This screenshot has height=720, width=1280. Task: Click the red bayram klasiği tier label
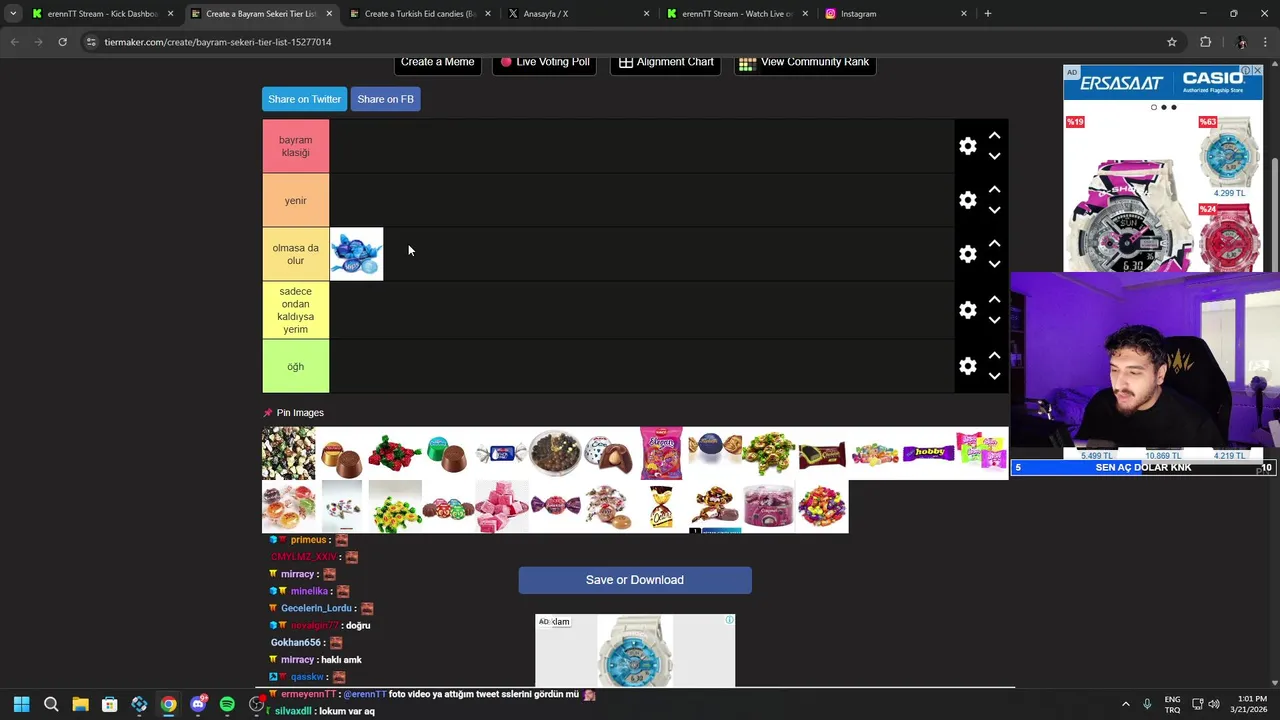[x=295, y=146]
